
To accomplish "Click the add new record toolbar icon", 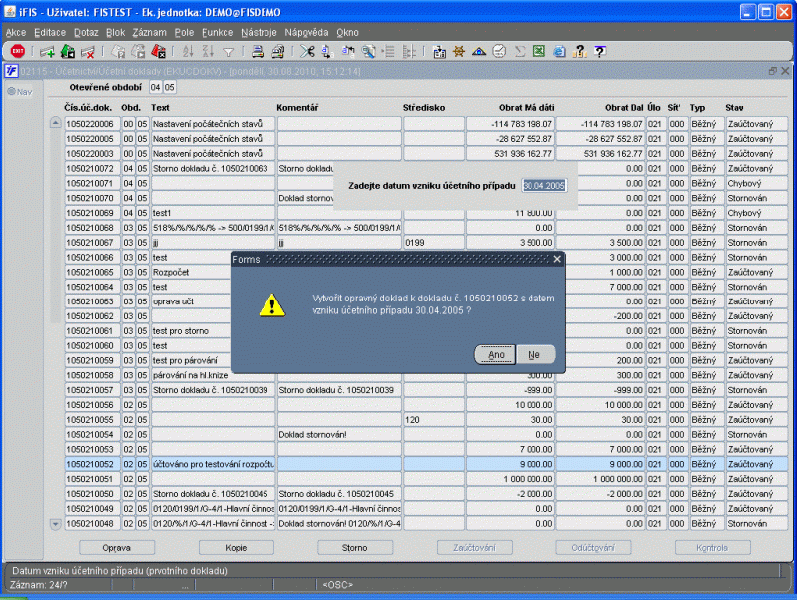I will click(47, 51).
